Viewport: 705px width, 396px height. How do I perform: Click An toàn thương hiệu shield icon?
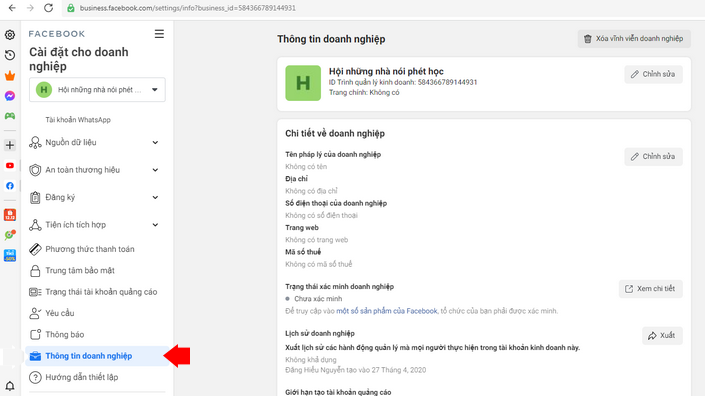point(35,170)
